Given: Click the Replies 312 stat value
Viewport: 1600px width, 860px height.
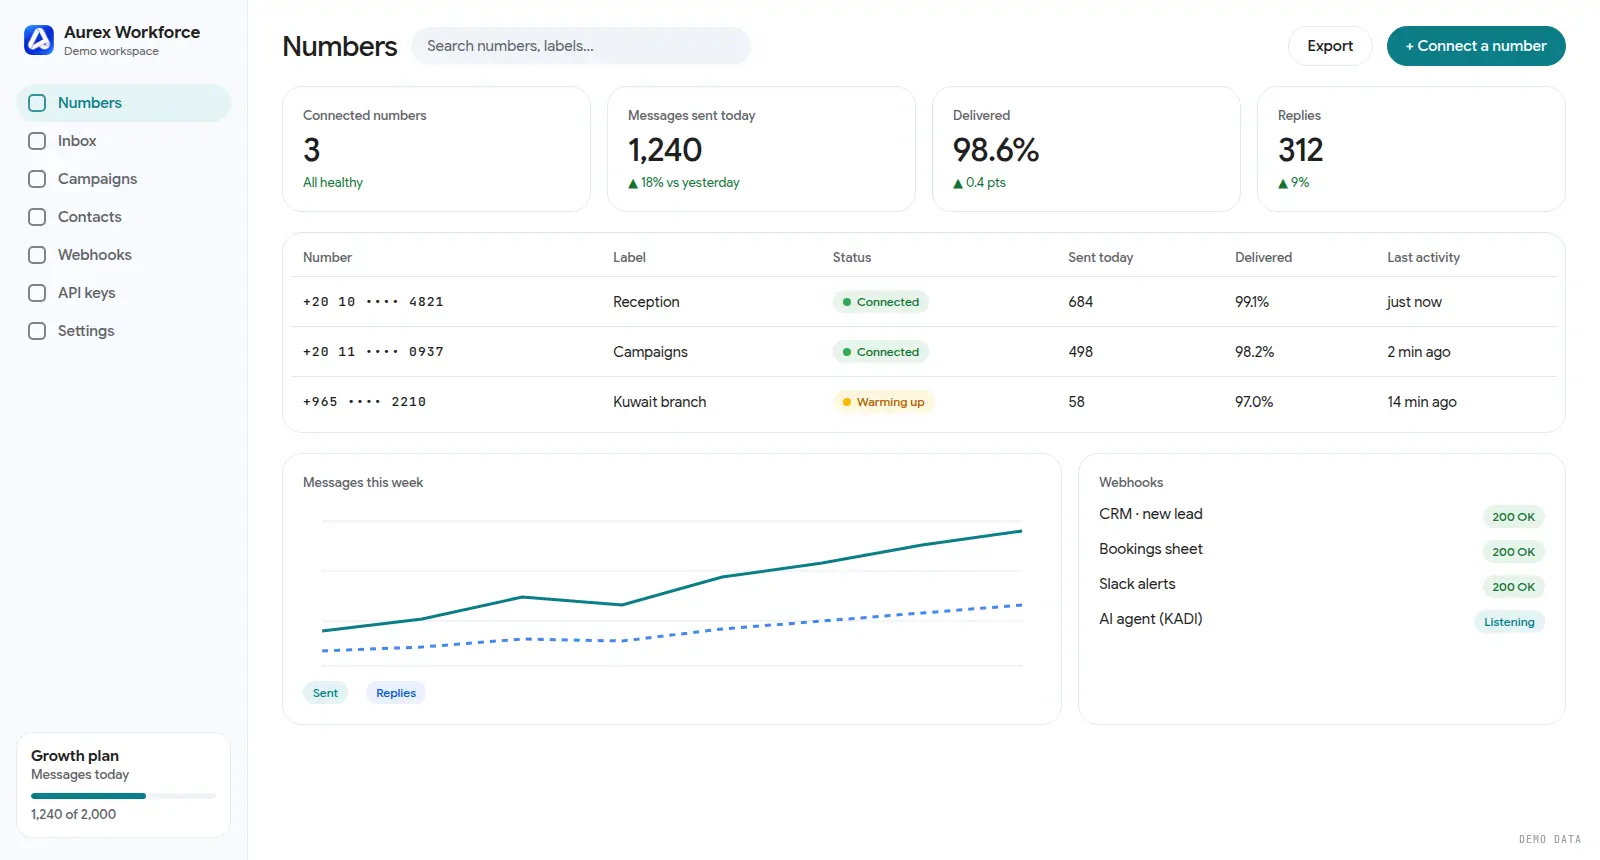Looking at the screenshot, I should (x=1301, y=150).
